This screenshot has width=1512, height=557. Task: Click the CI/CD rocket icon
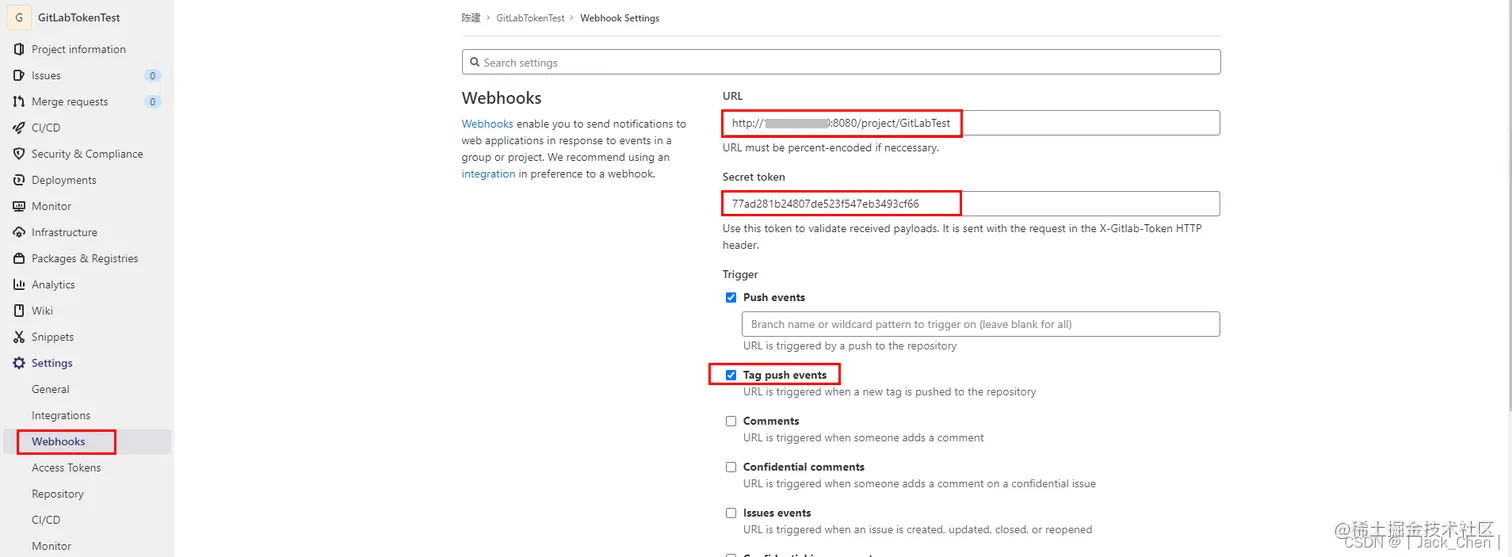tap(19, 127)
